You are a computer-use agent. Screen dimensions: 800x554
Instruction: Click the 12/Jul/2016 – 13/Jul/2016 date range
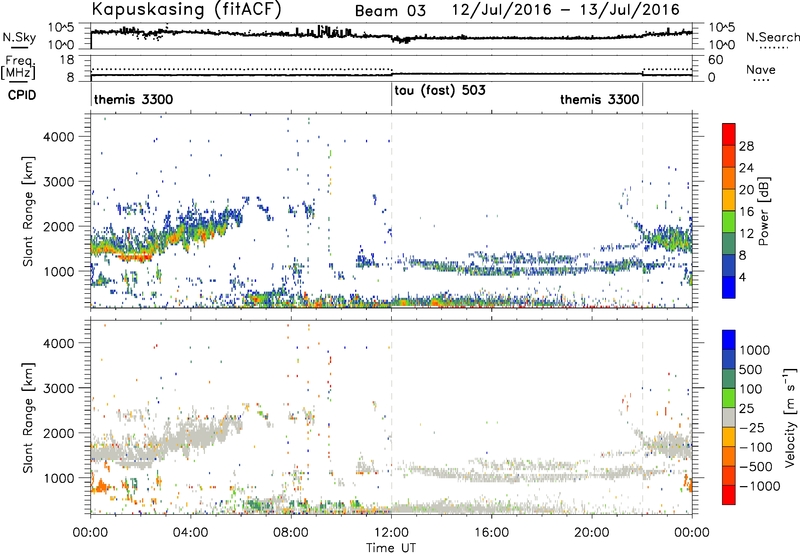point(566,10)
